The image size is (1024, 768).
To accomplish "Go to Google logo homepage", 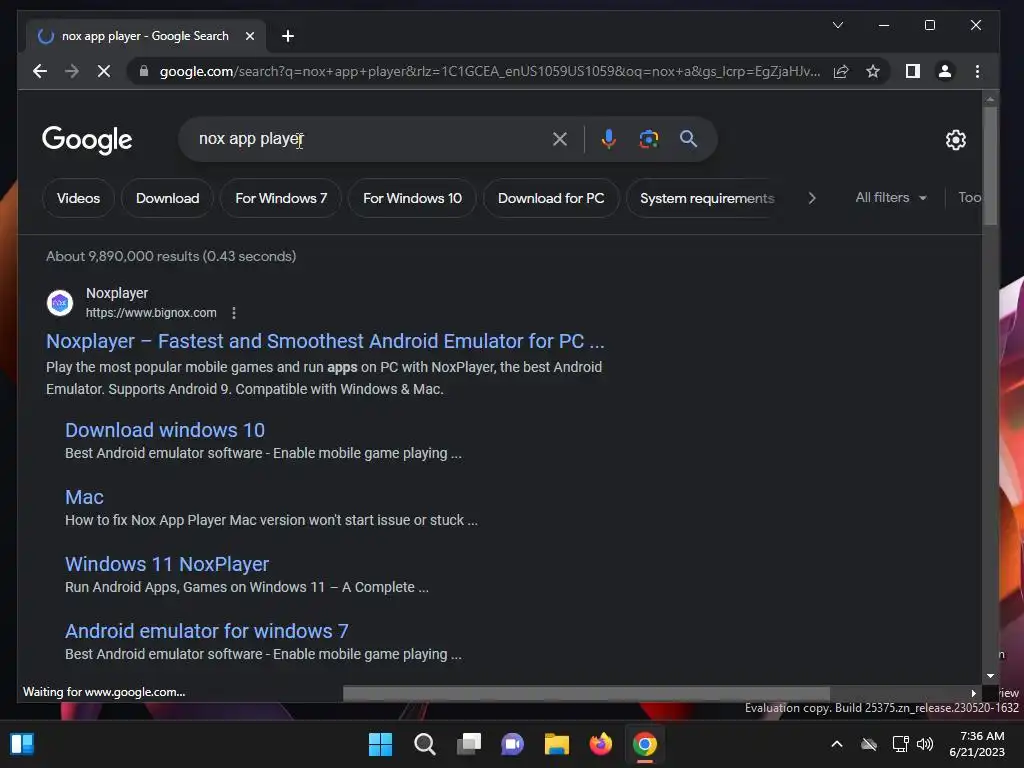I will [x=87, y=140].
